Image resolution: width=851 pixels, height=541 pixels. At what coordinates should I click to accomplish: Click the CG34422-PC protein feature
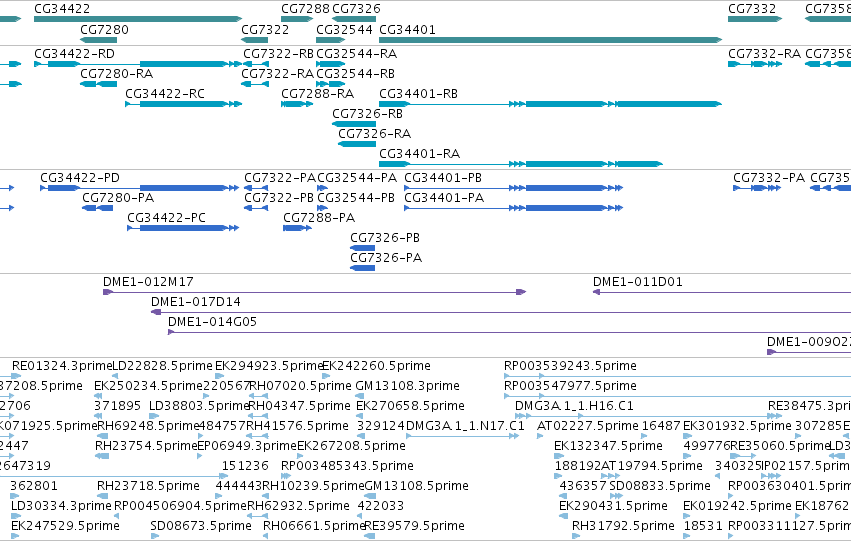point(183,228)
